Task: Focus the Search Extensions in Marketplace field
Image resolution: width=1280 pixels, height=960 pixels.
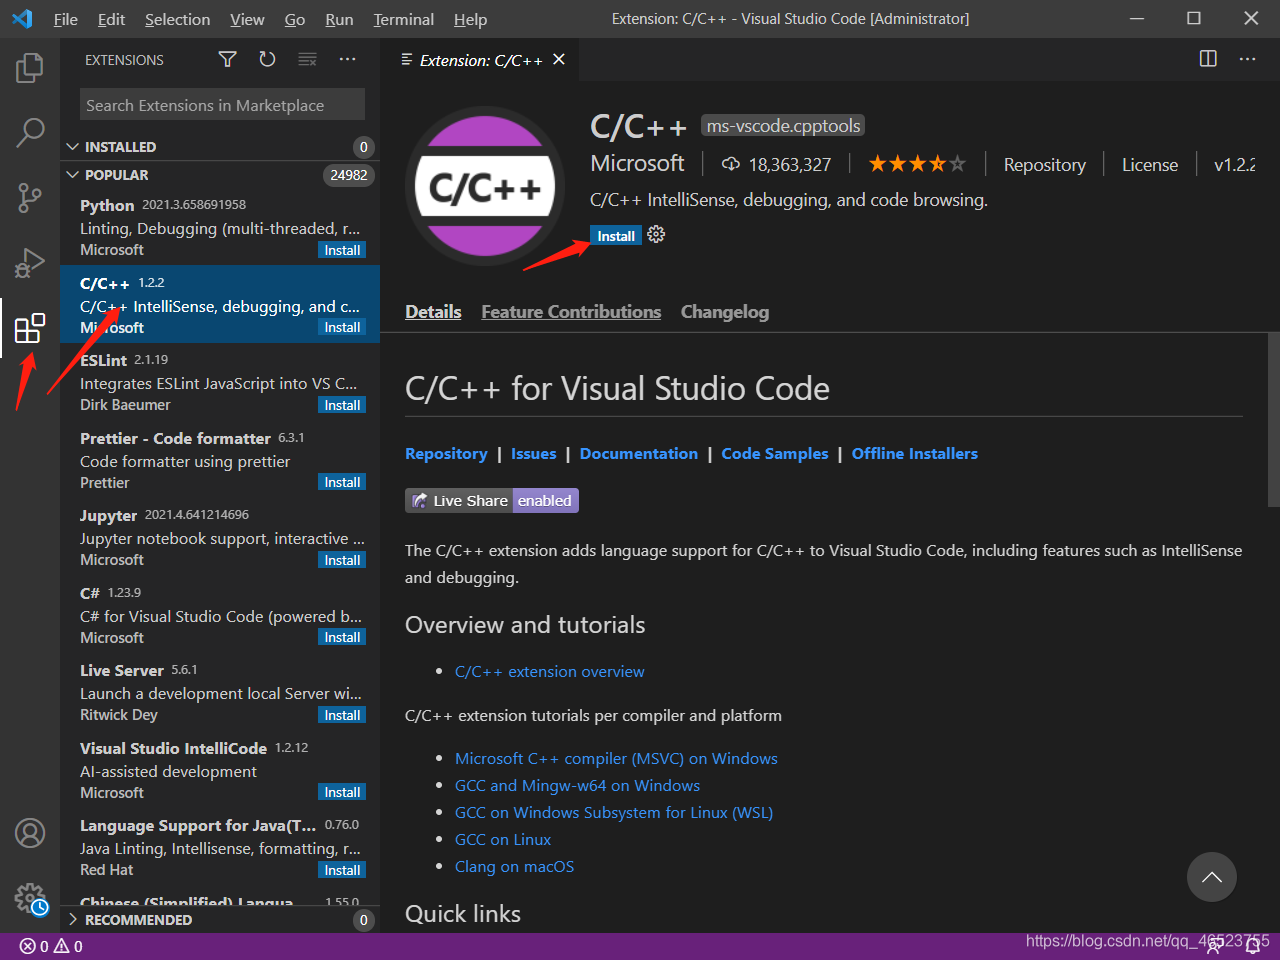Action: click(x=222, y=105)
